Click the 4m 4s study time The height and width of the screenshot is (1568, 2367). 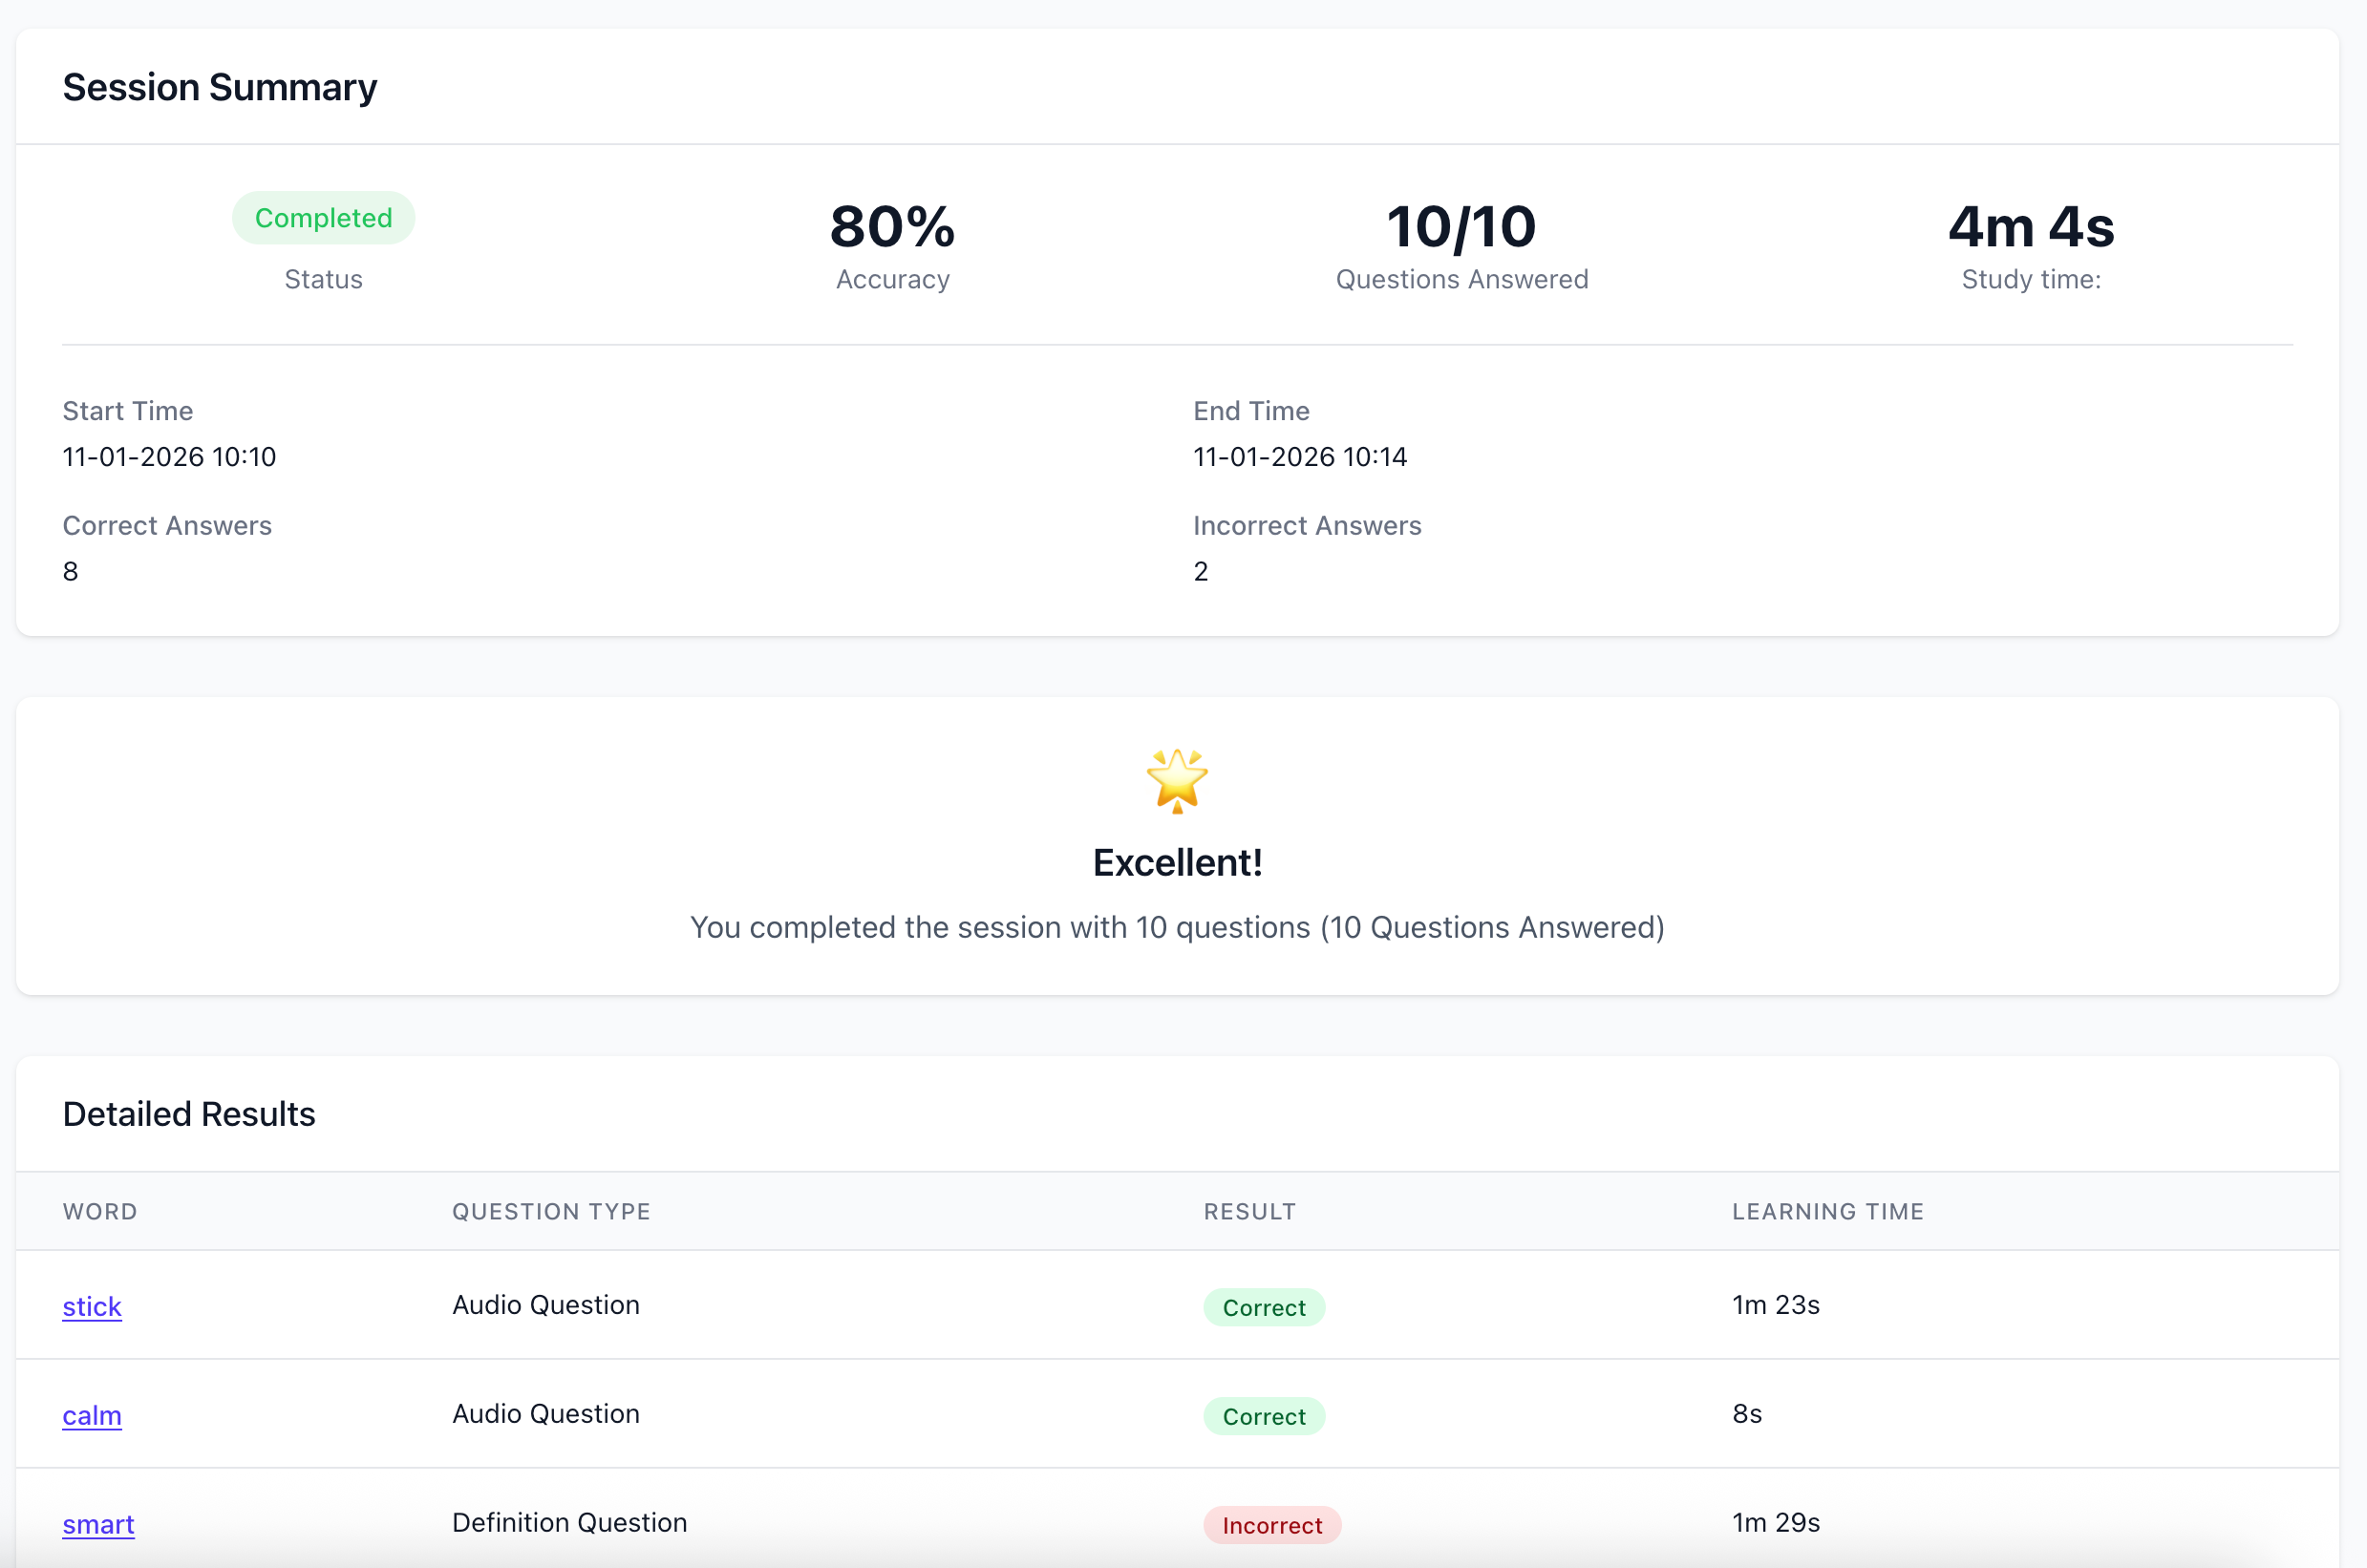tap(2030, 227)
